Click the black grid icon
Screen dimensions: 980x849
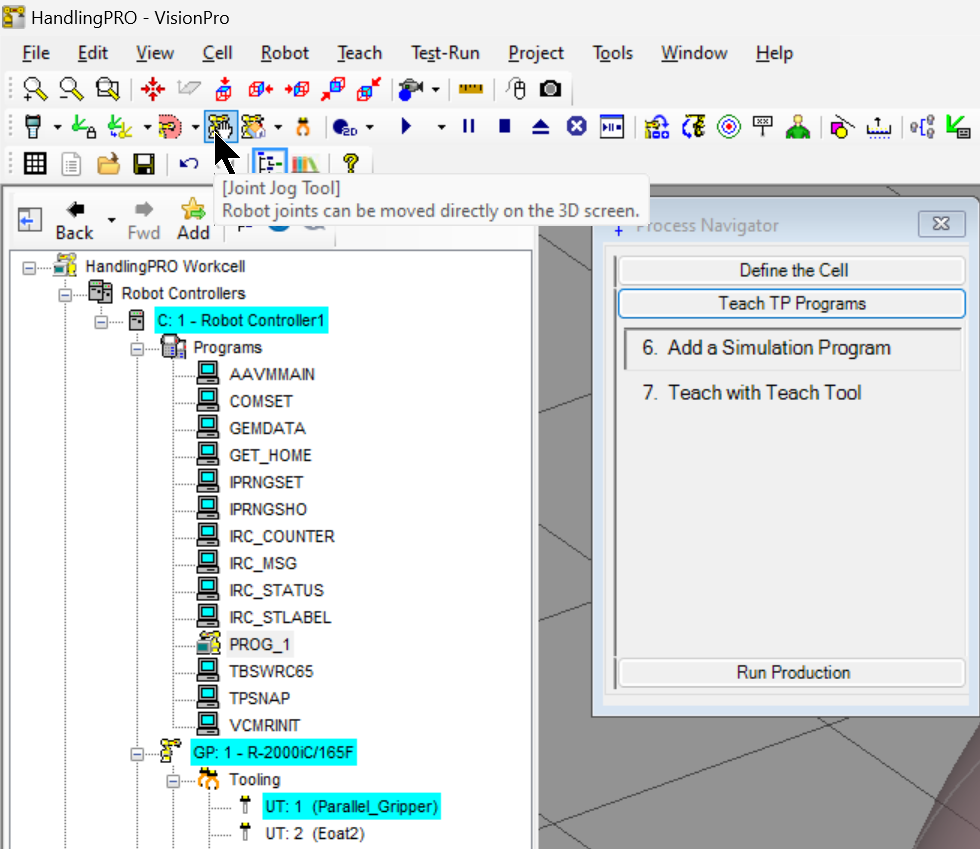pos(35,164)
